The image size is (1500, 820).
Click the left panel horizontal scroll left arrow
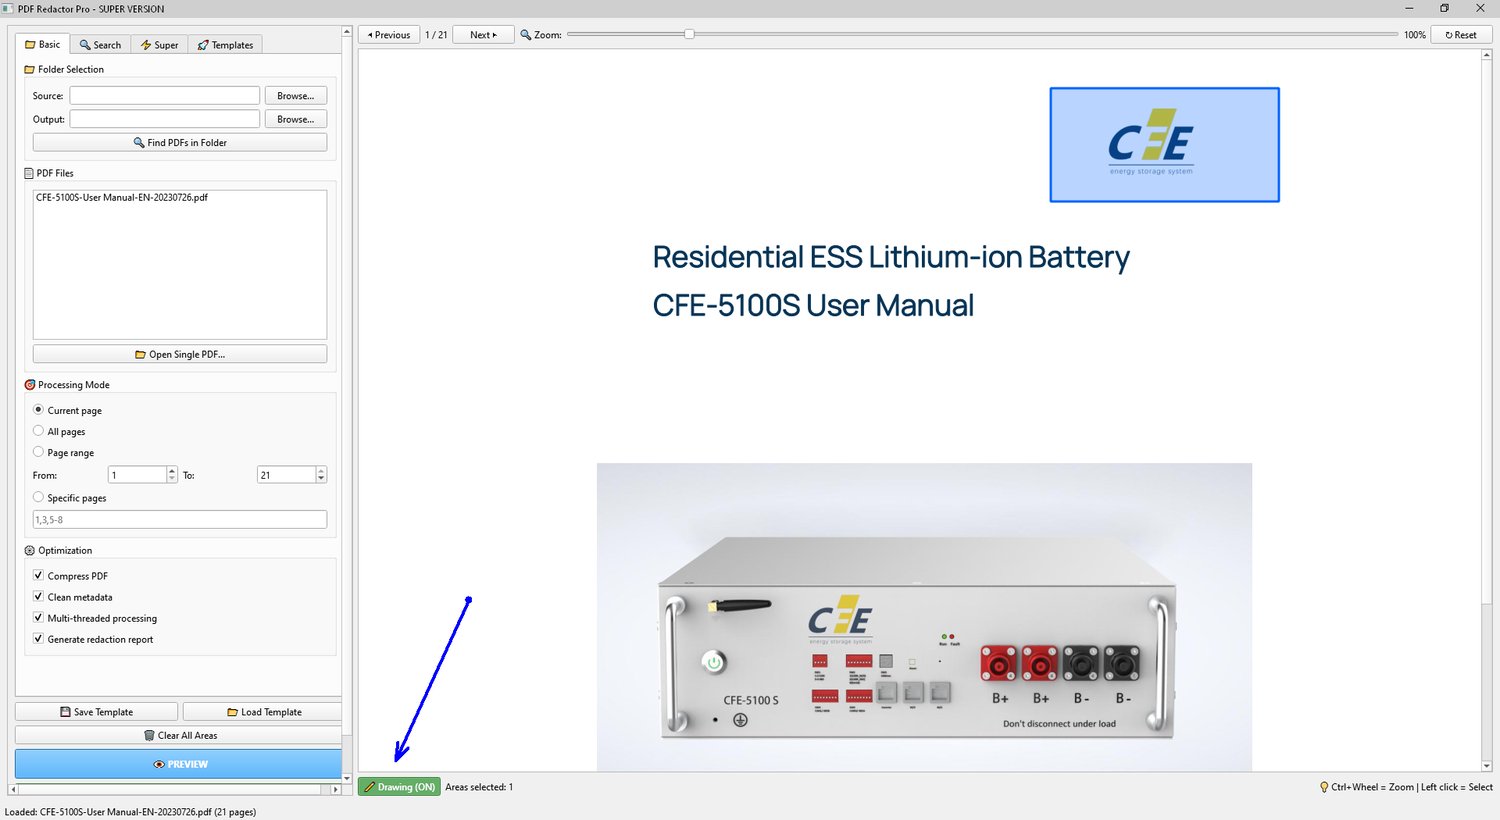(12, 790)
